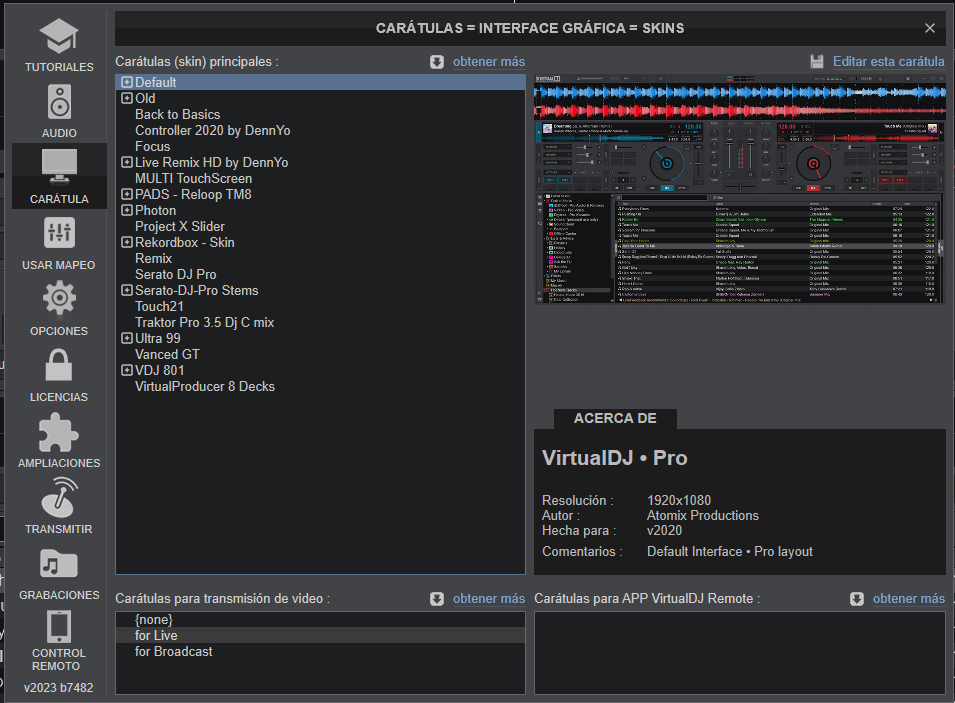Select VirtualProducer 8 Decks skin
This screenshot has height=703, width=955.
(x=320, y=386)
